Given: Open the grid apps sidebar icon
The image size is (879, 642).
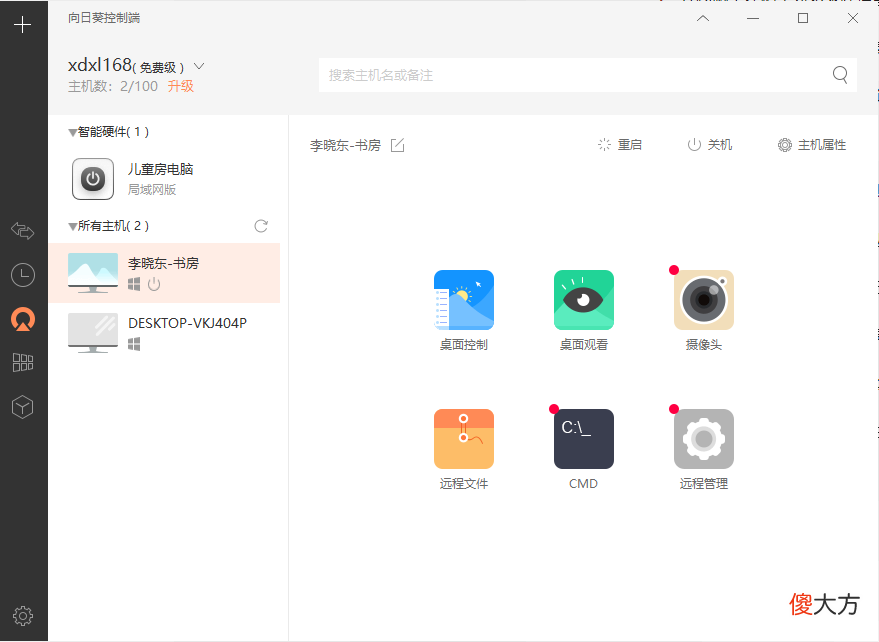Looking at the screenshot, I should pyautogui.click(x=23, y=363).
